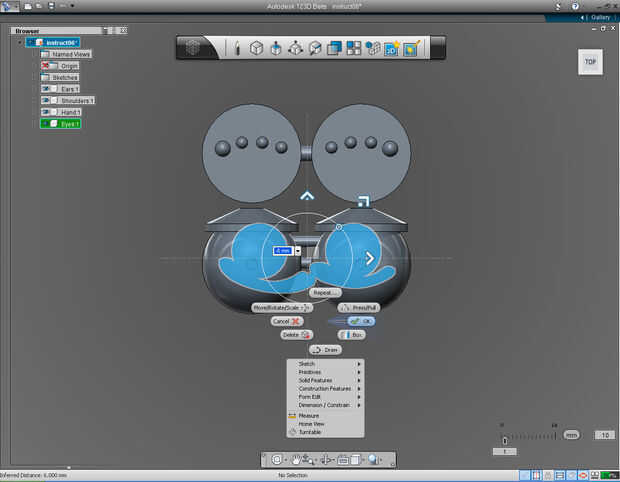The width and height of the screenshot is (620, 482).
Task: Click the save icon in title bar
Action: tap(51, 6)
